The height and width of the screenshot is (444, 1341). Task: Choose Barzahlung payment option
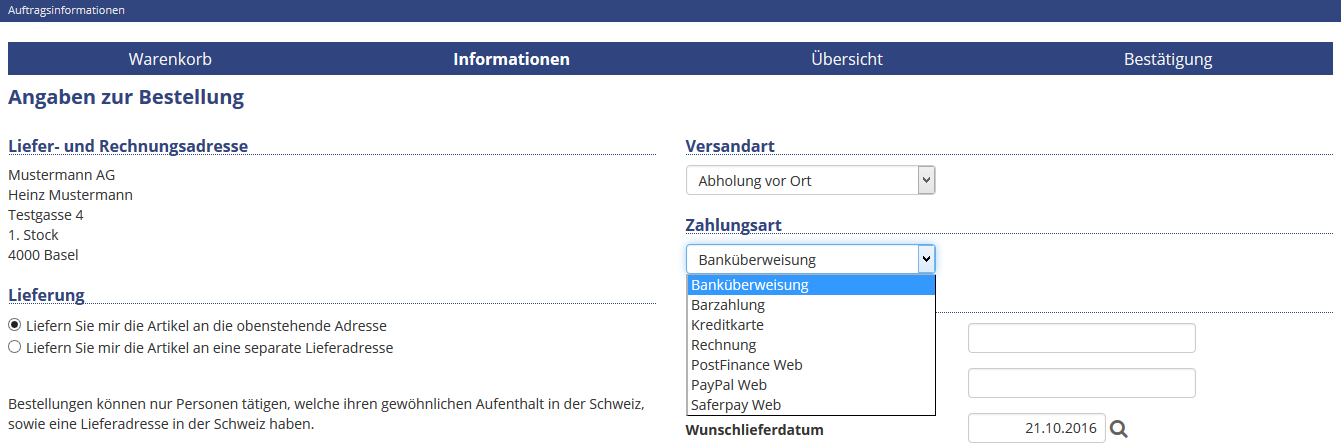[811, 305]
